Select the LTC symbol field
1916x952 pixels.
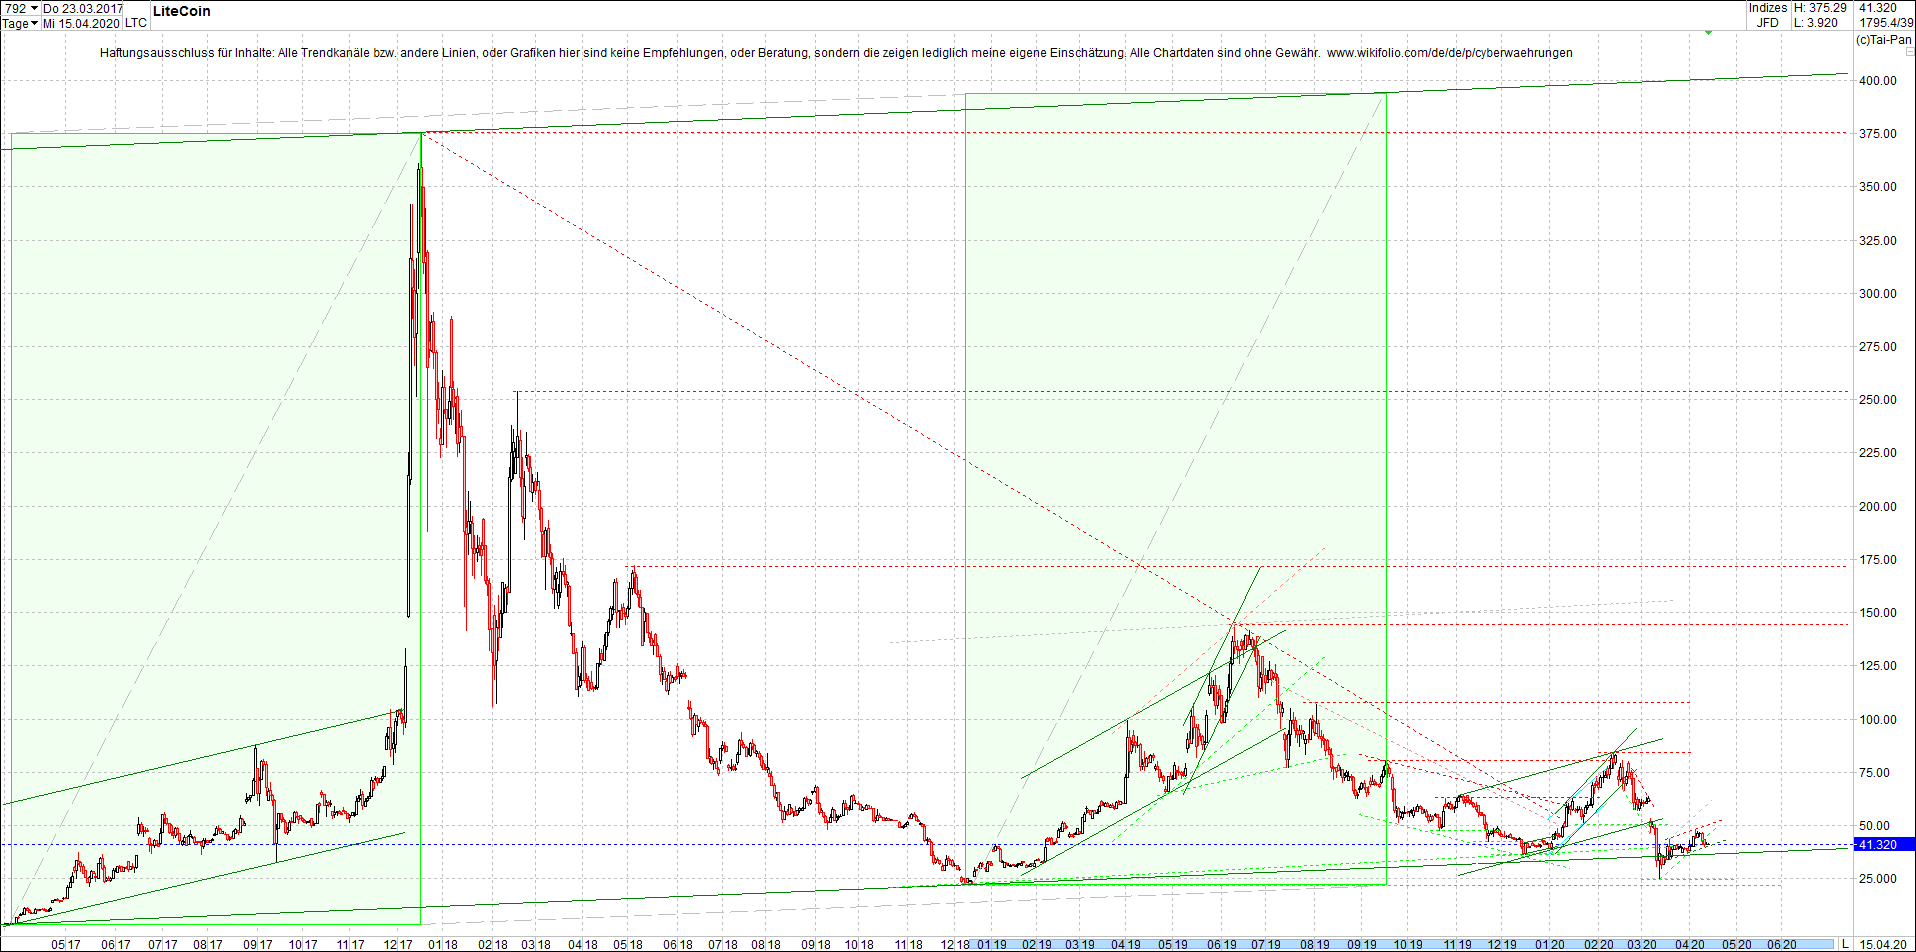[136, 23]
